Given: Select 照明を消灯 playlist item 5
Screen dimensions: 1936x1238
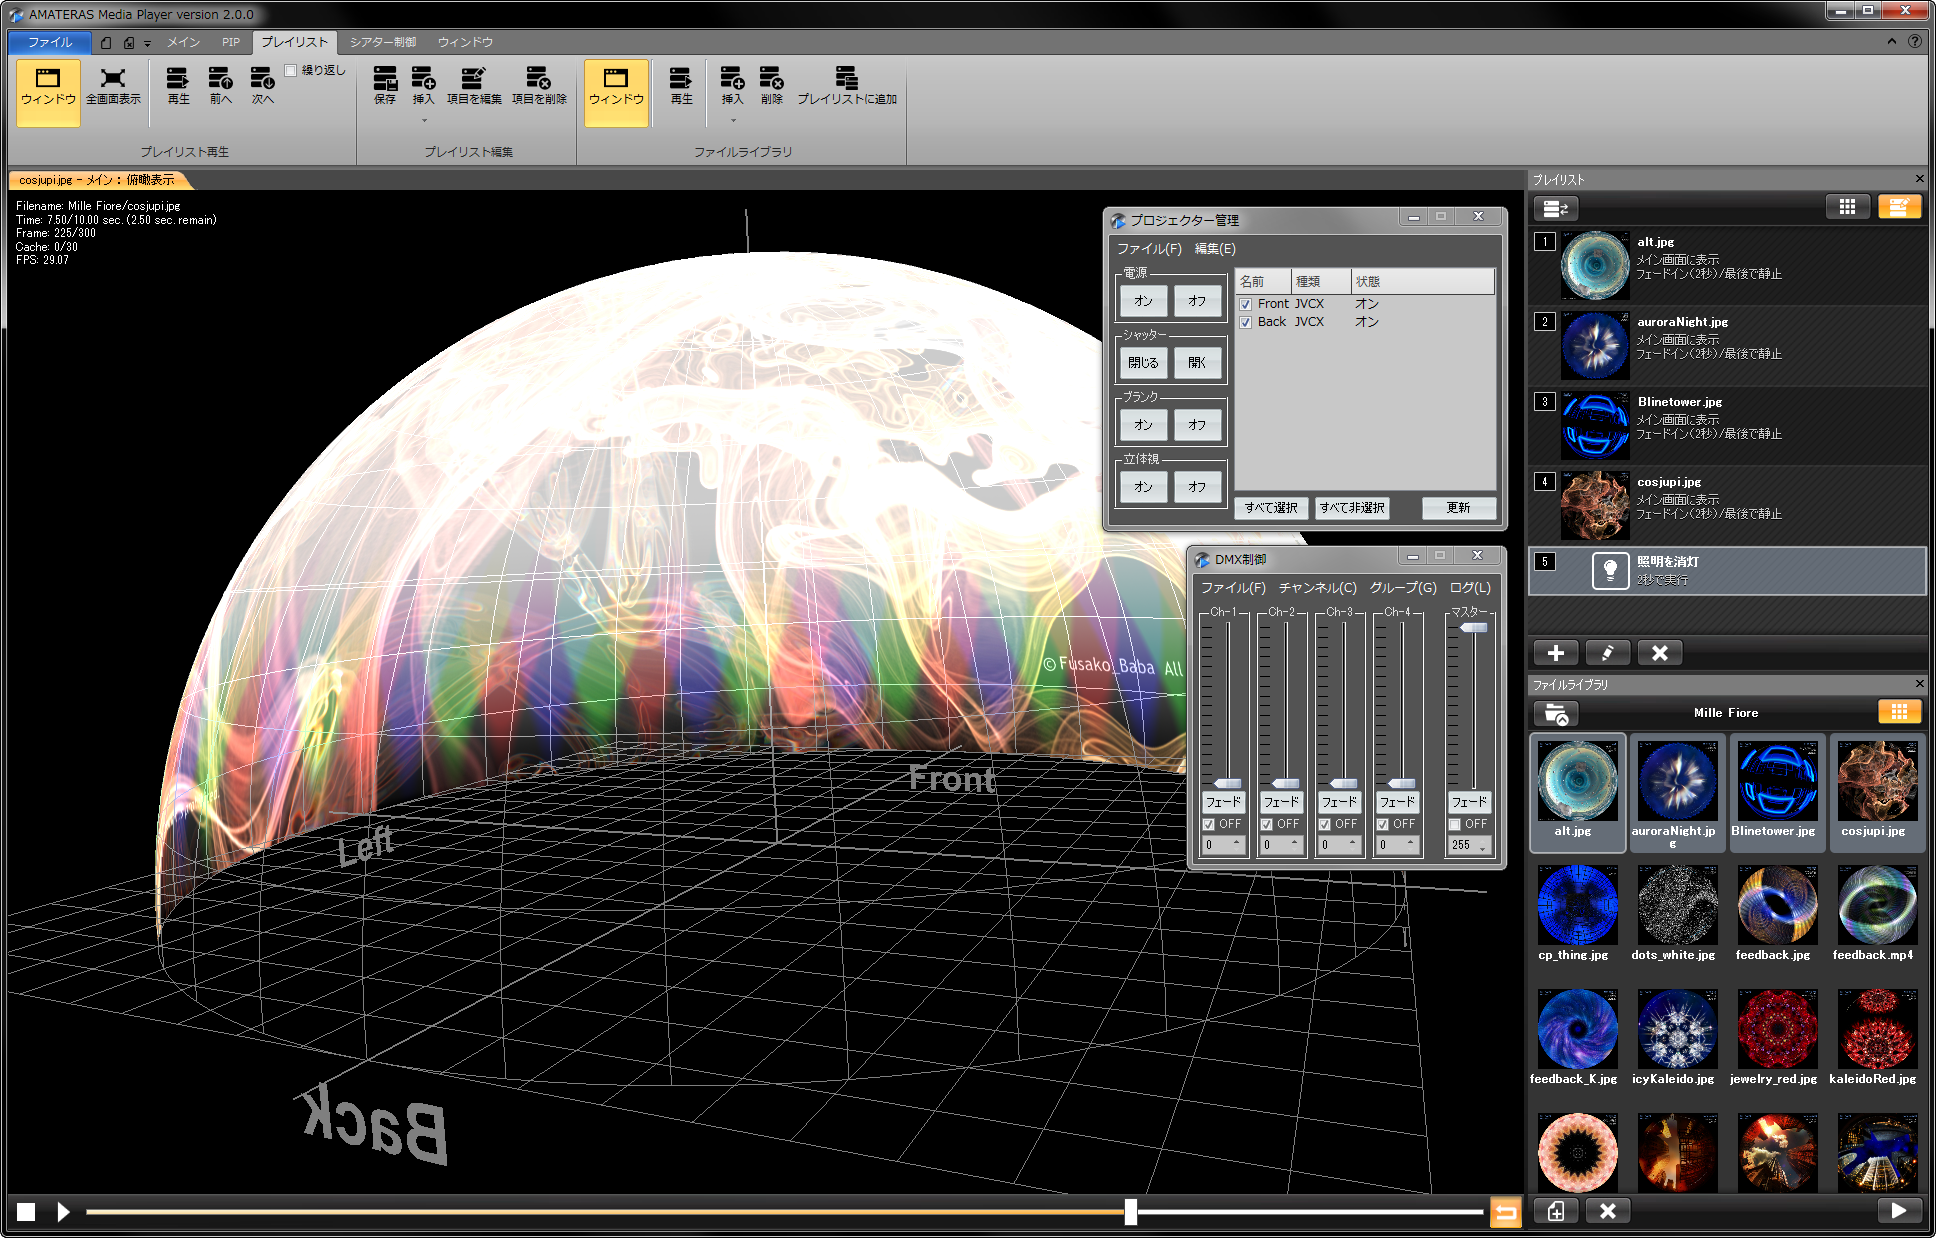Looking at the screenshot, I should coord(1727,571).
